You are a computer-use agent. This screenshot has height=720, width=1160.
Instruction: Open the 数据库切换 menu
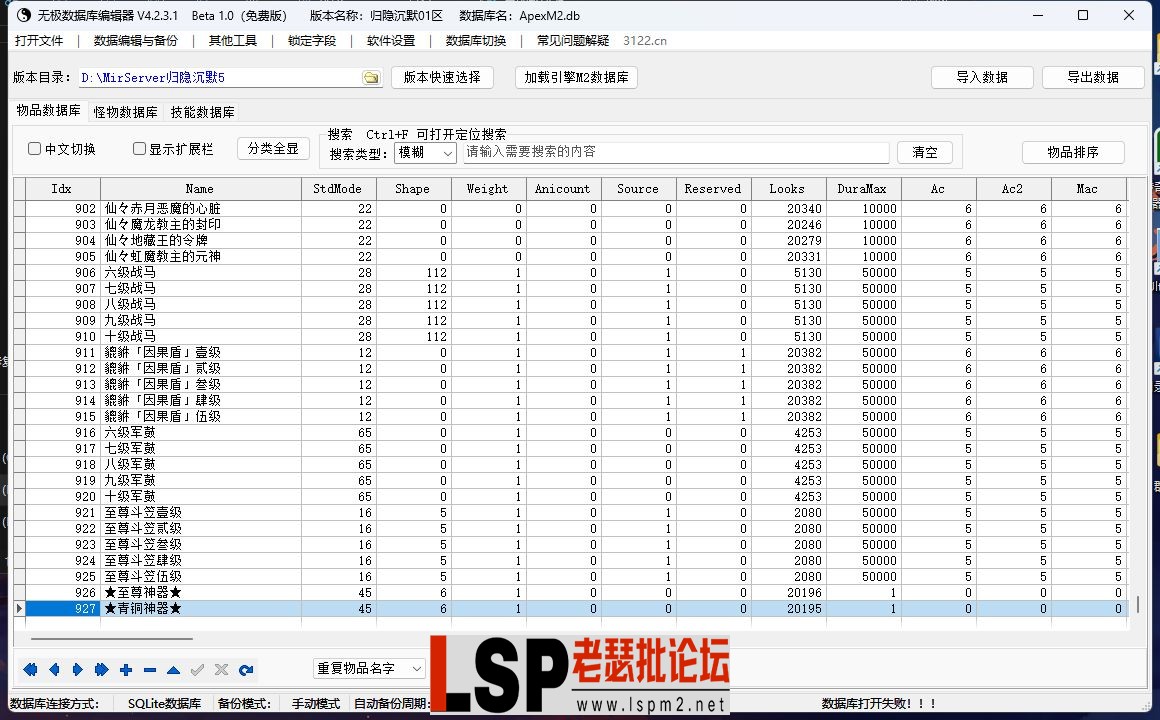[x=476, y=41]
